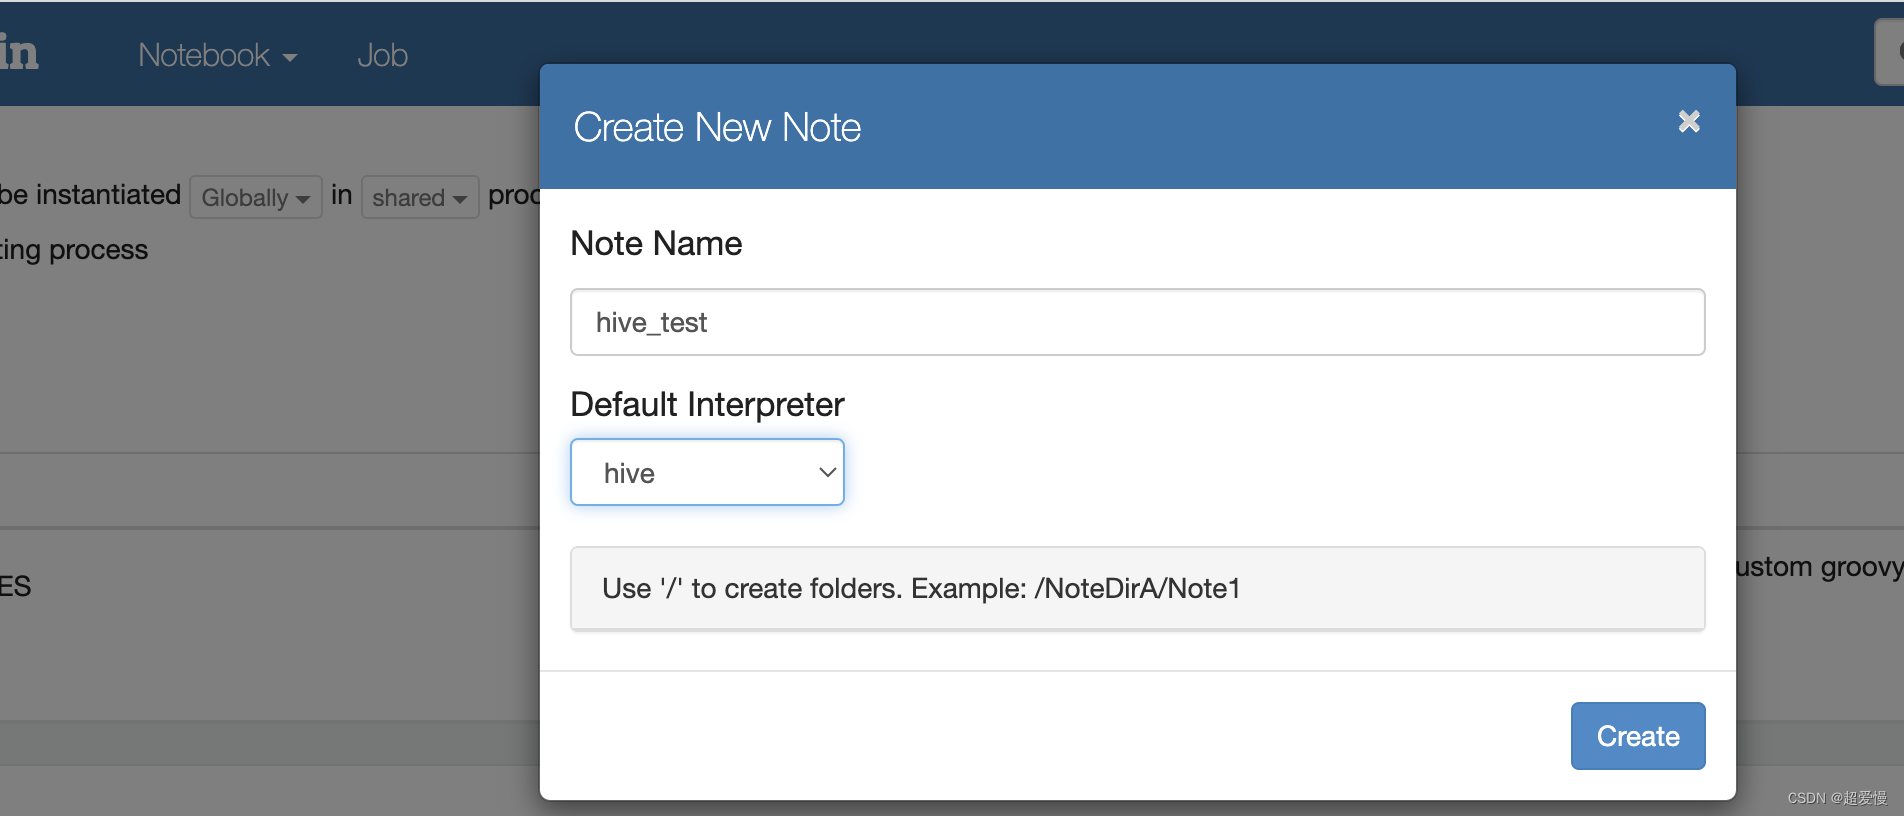Viewport: 1904px width, 816px height.
Task: Click the Default Interpreter label
Action: tap(707, 404)
